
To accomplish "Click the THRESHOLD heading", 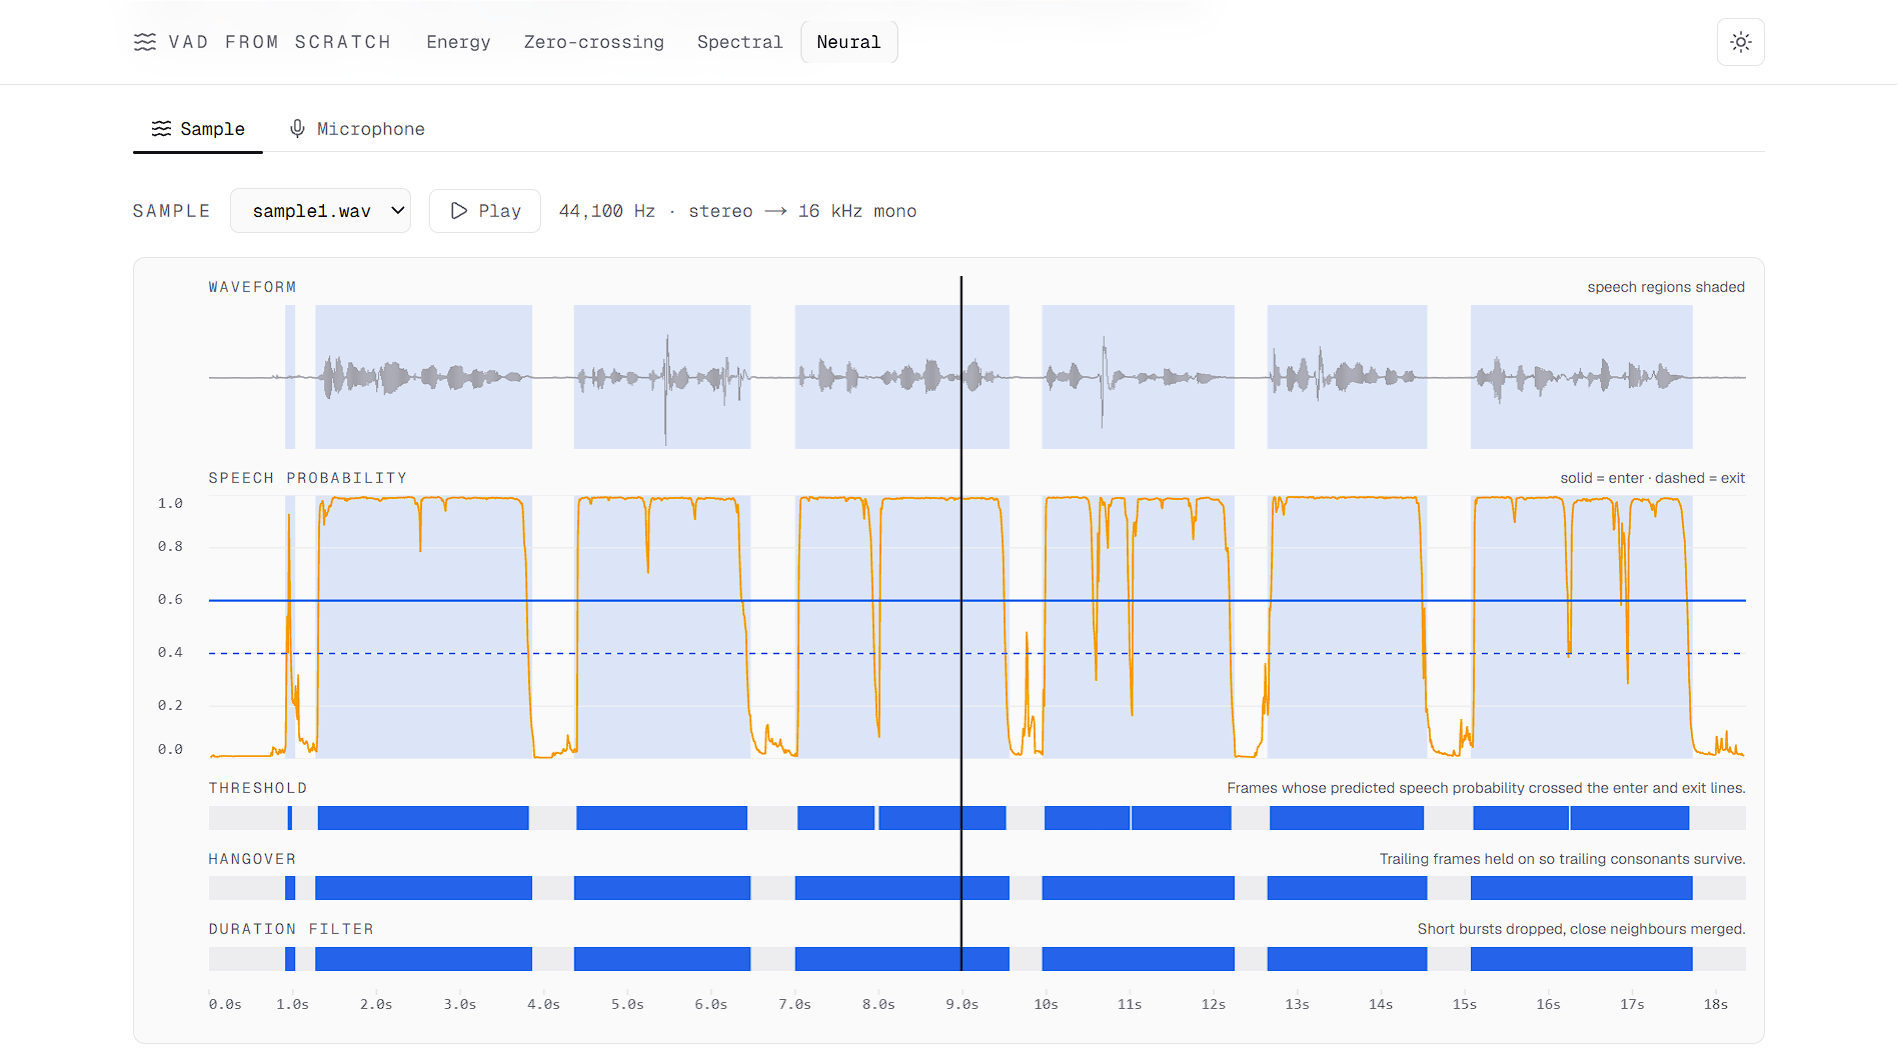I will click(x=258, y=788).
